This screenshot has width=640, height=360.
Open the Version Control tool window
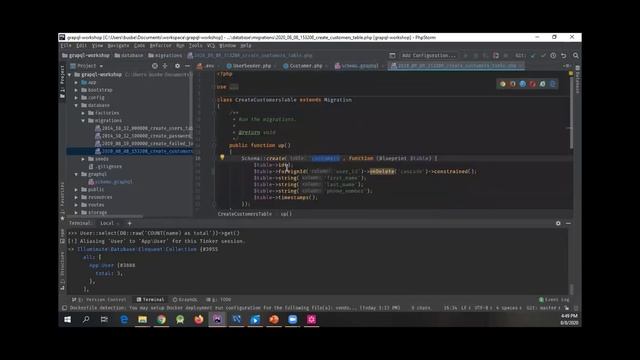point(99,300)
